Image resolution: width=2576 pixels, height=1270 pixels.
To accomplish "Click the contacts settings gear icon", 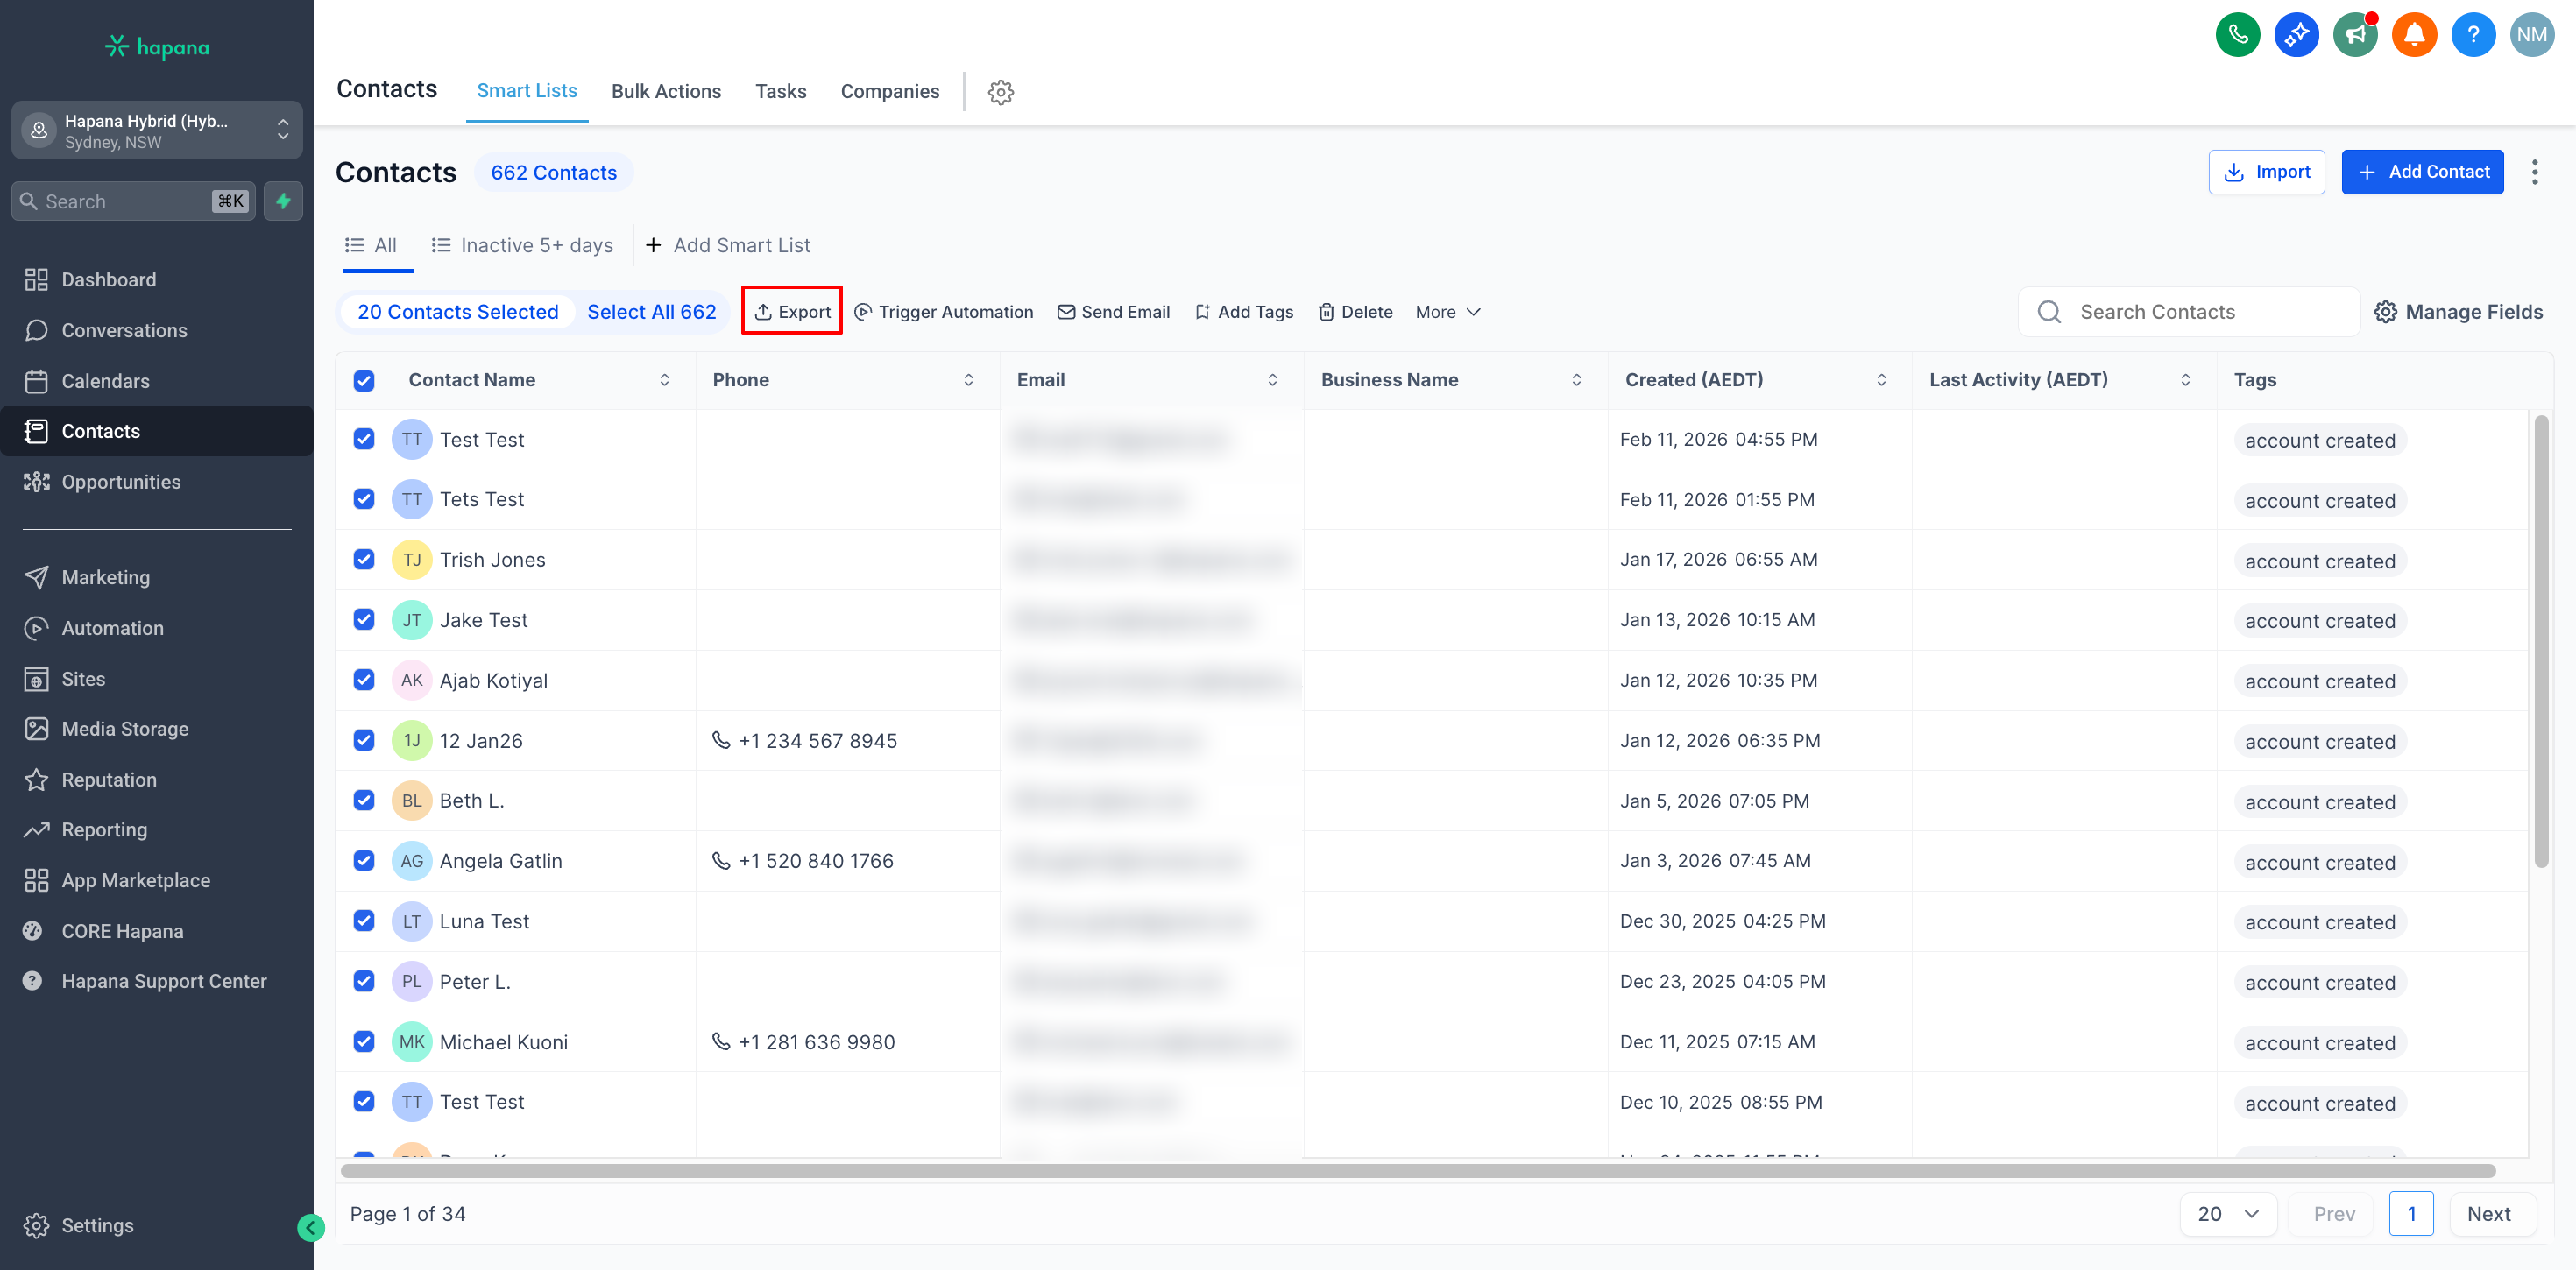I will (1000, 92).
